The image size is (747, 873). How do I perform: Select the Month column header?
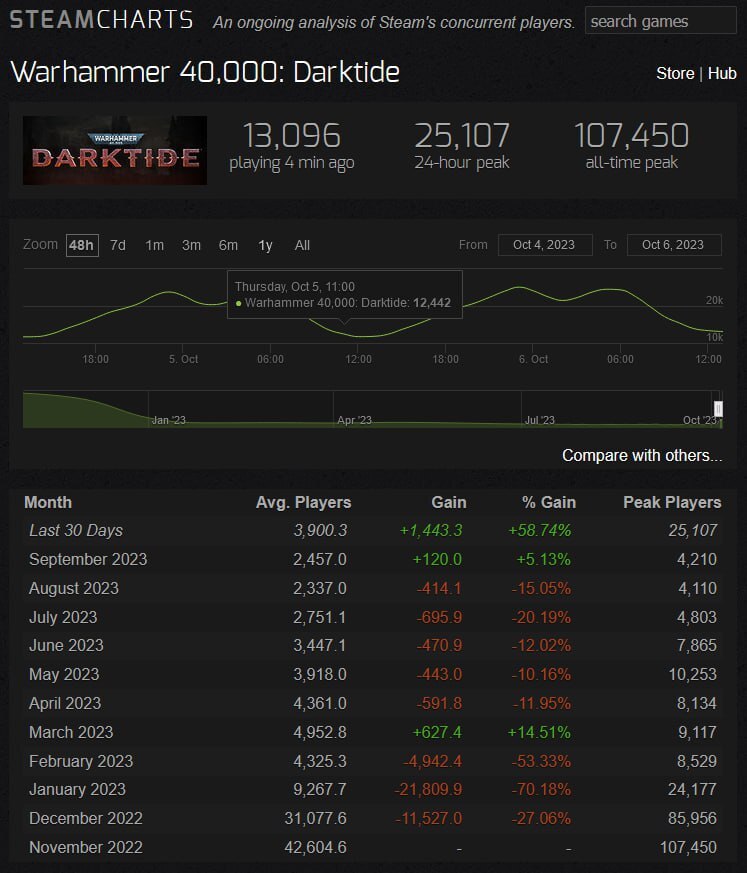point(48,502)
